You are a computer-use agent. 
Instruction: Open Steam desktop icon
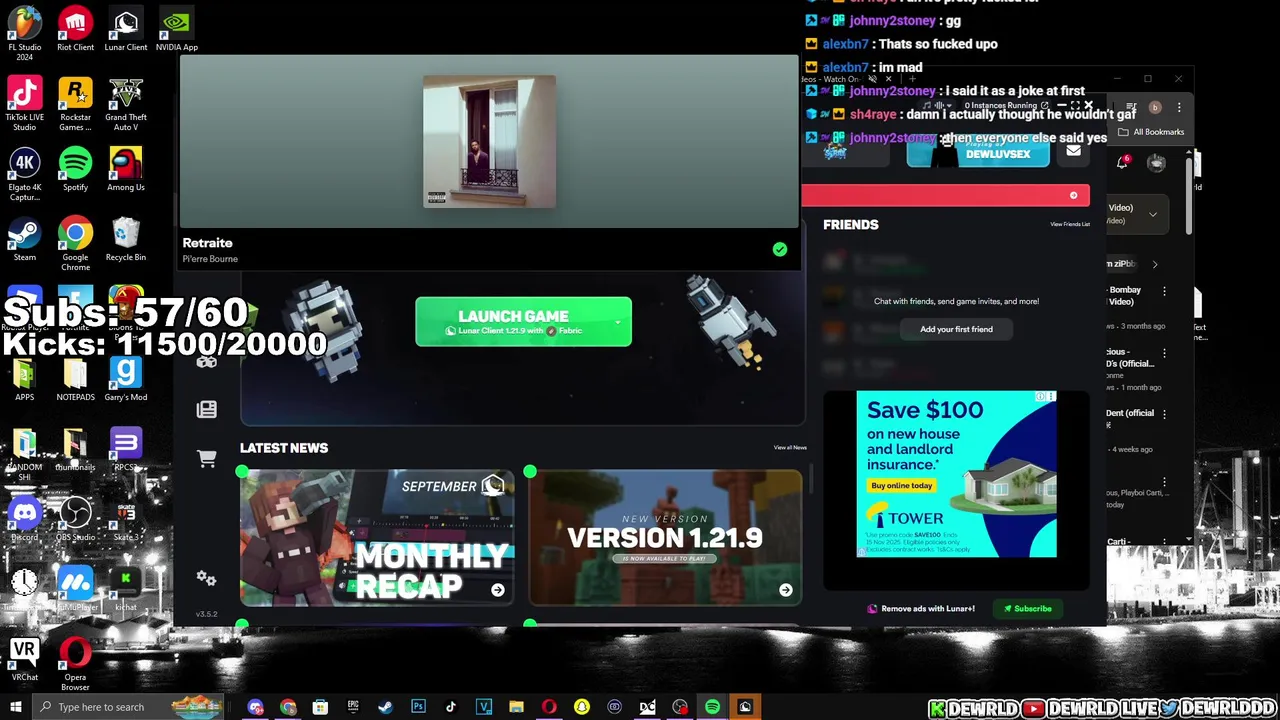pos(24,240)
